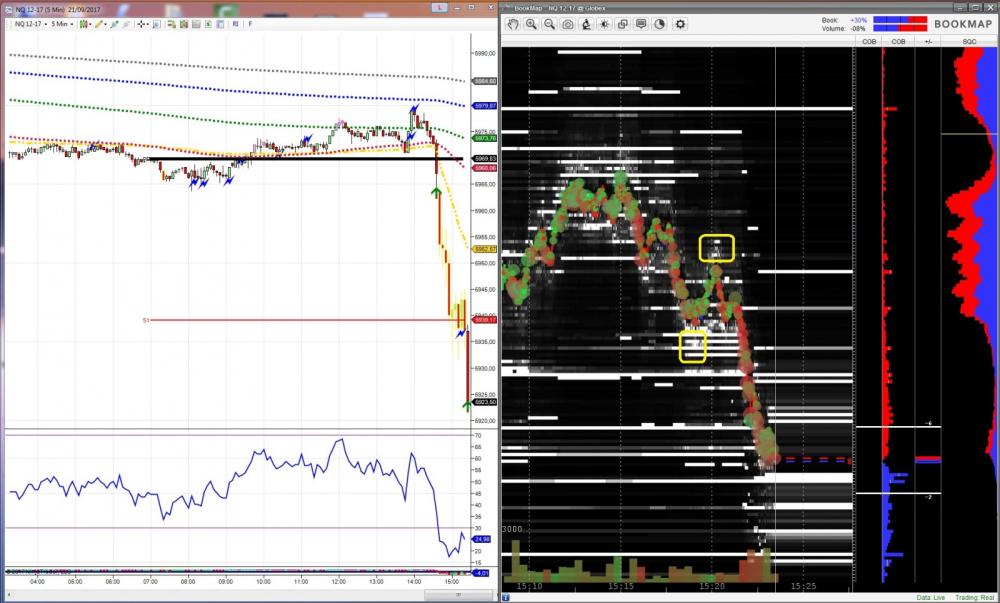Click the 12:00 time label on NQ chart
Screen dimensions: 1000x603
point(339,581)
